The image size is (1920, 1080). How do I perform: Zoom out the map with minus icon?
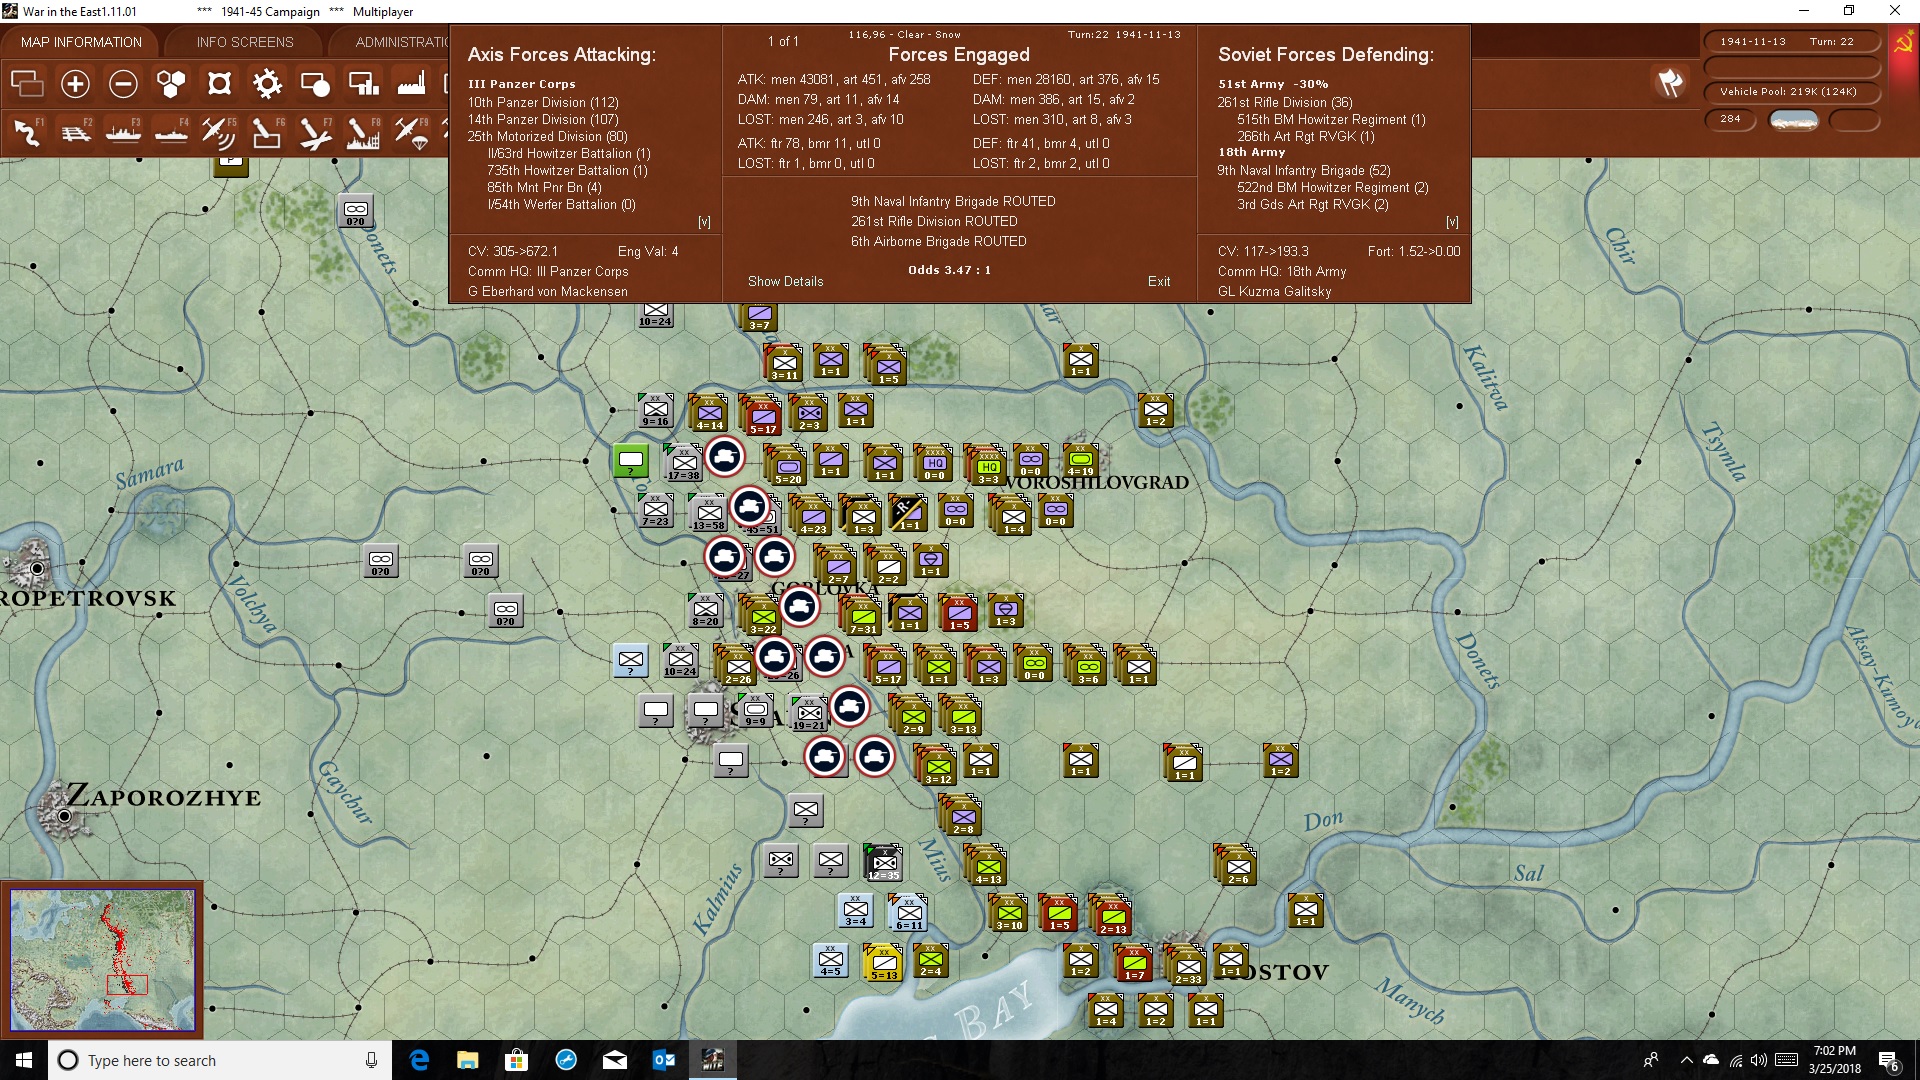click(x=123, y=84)
